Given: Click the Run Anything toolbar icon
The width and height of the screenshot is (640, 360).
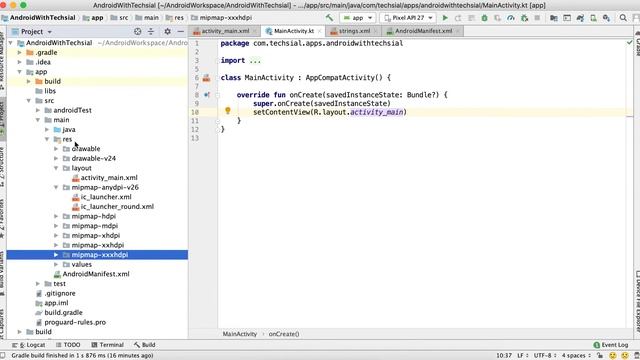Looking at the screenshot, I should click(567, 18).
